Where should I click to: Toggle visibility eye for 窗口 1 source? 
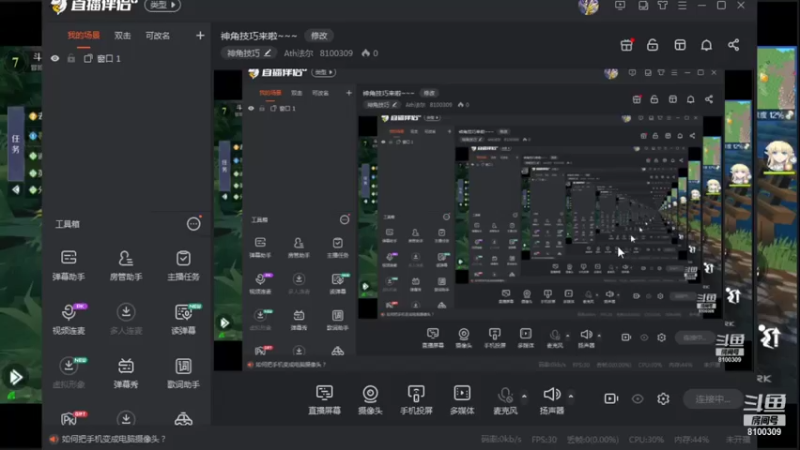click(55, 59)
